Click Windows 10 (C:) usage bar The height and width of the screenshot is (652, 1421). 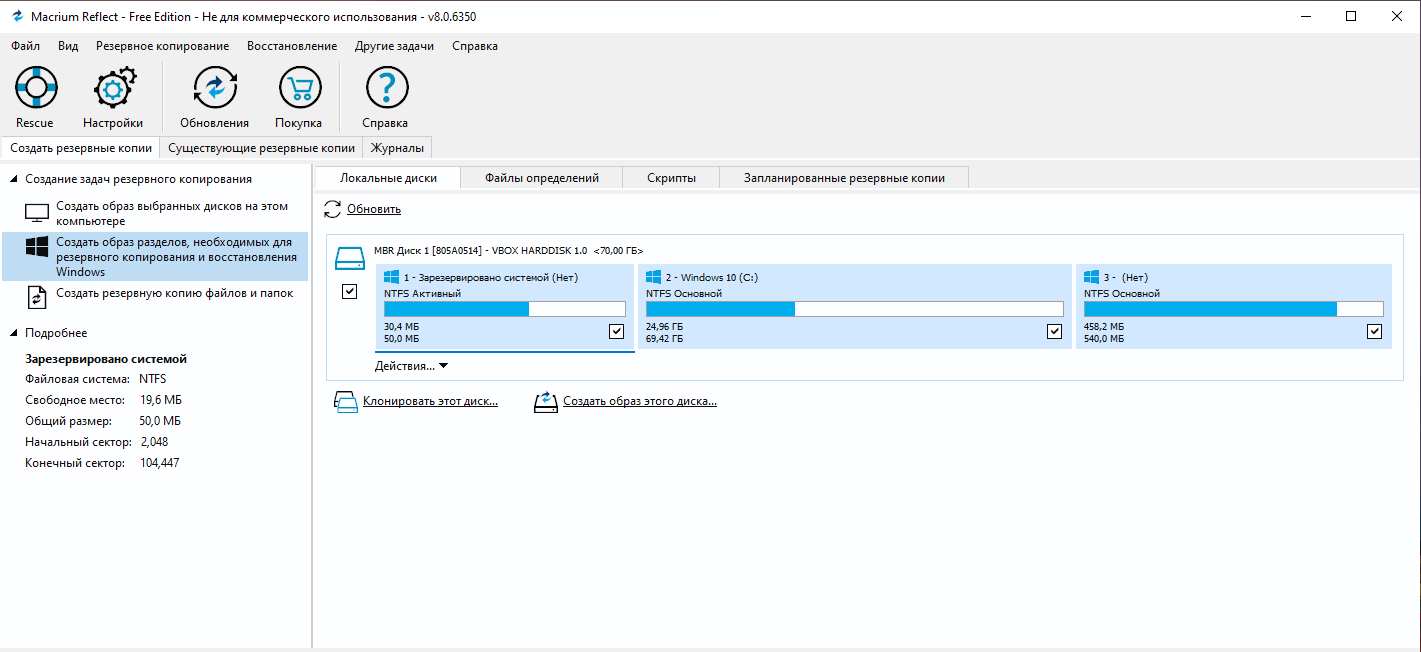coord(854,309)
